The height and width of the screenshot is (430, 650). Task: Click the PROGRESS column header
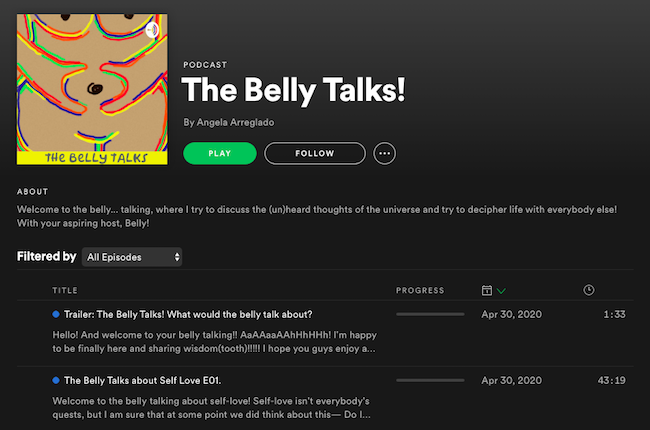(x=419, y=291)
